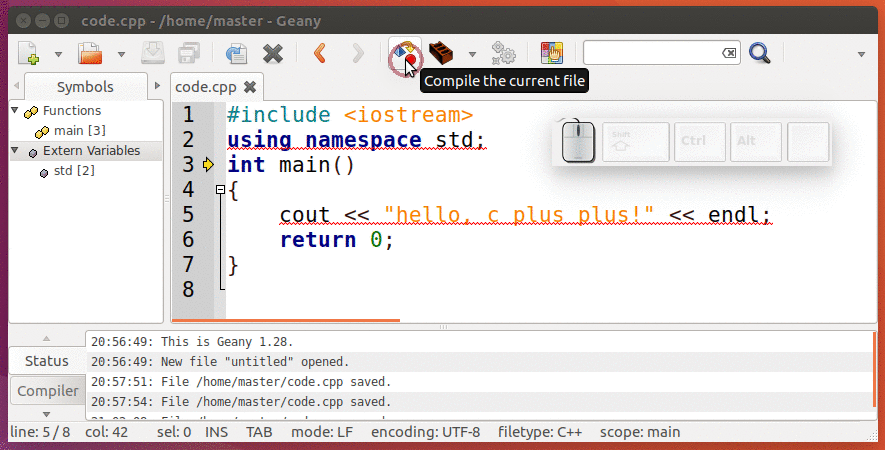Navigate back with orange arrow

[320, 53]
